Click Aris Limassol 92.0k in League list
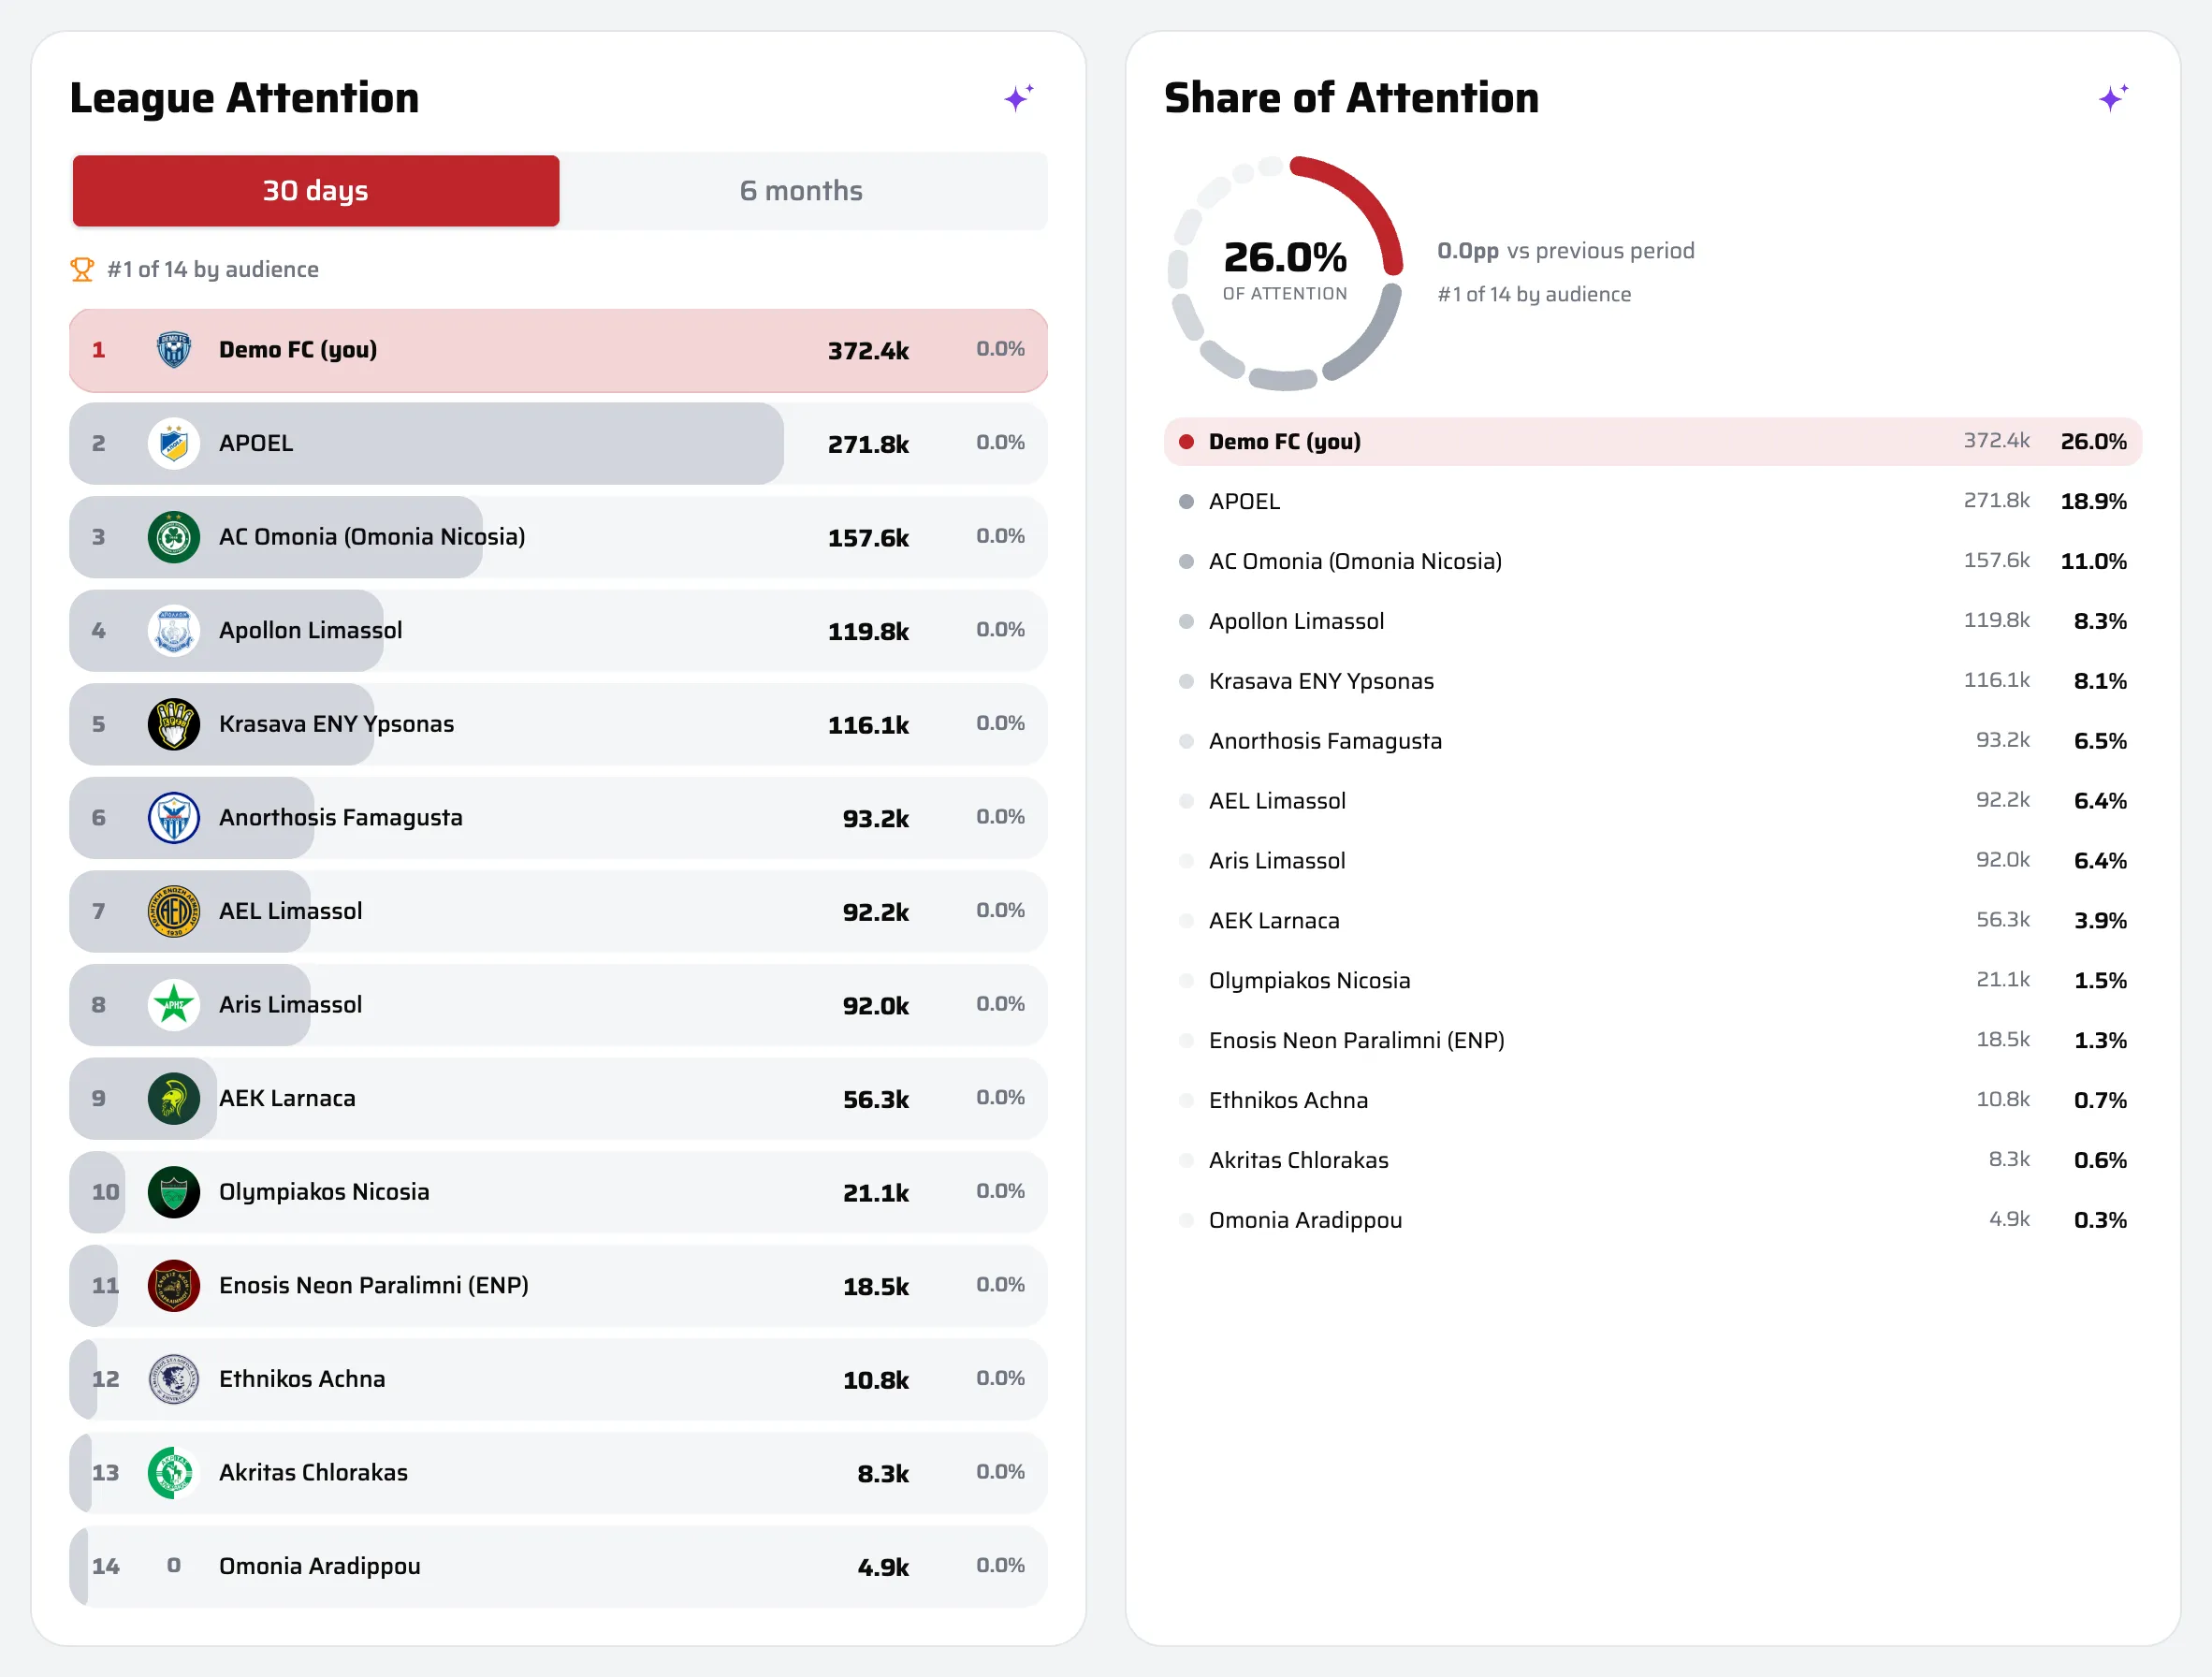 [x=875, y=1006]
